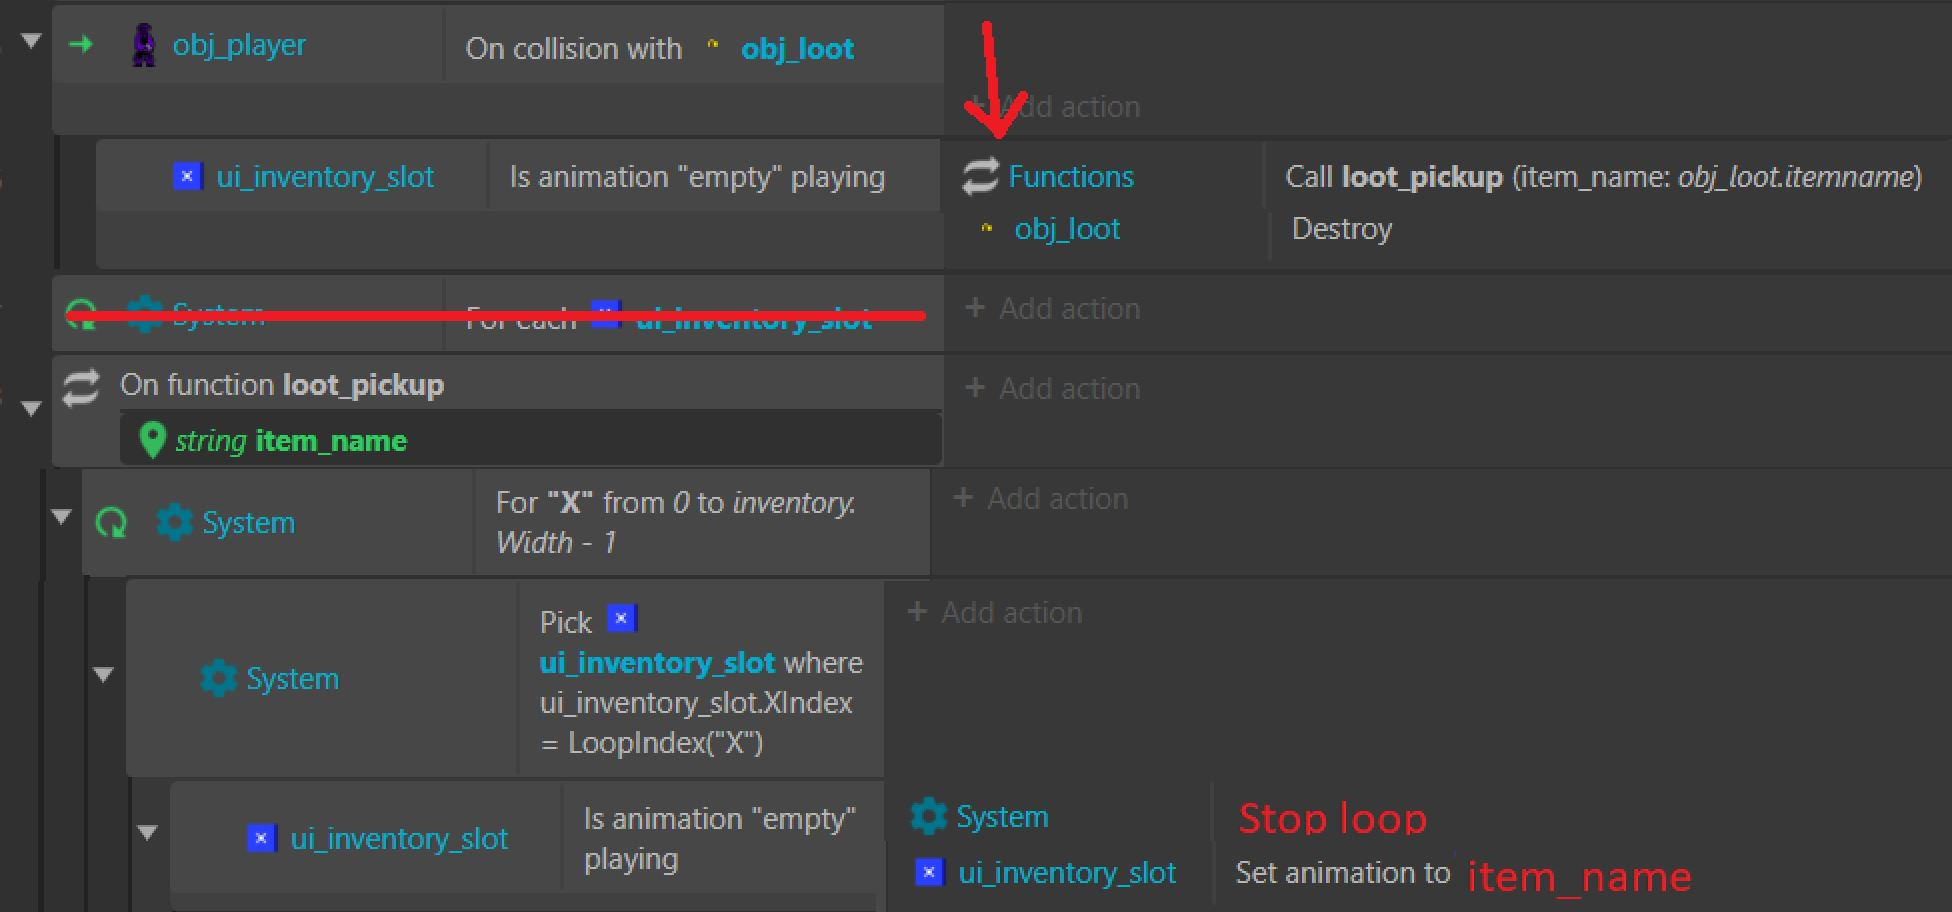Click the System gear icon next to Stop loop
1952x912 pixels.
(928, 816)
